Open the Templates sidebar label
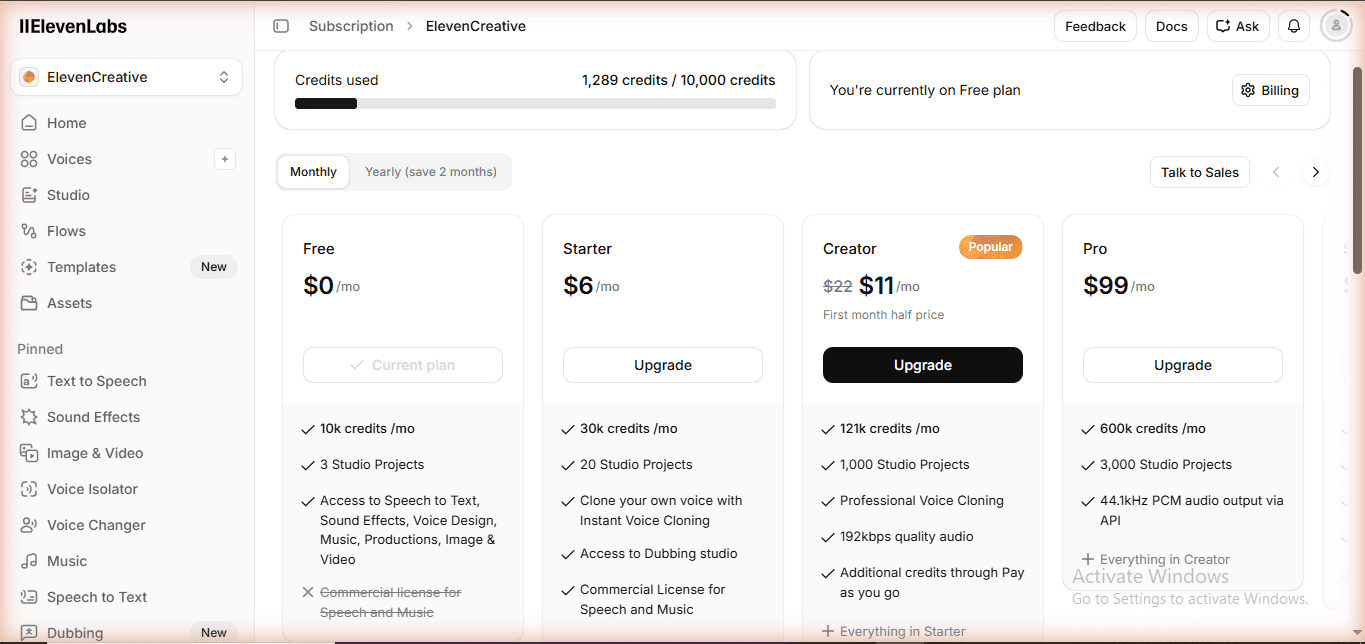1365x644 pixels. 82,267
